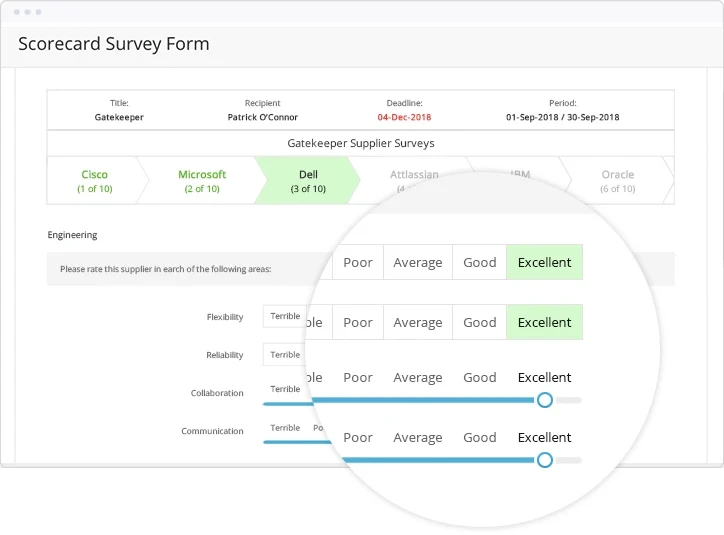
Task: Click the Collaboration slider handle
Action: (545, 400)
